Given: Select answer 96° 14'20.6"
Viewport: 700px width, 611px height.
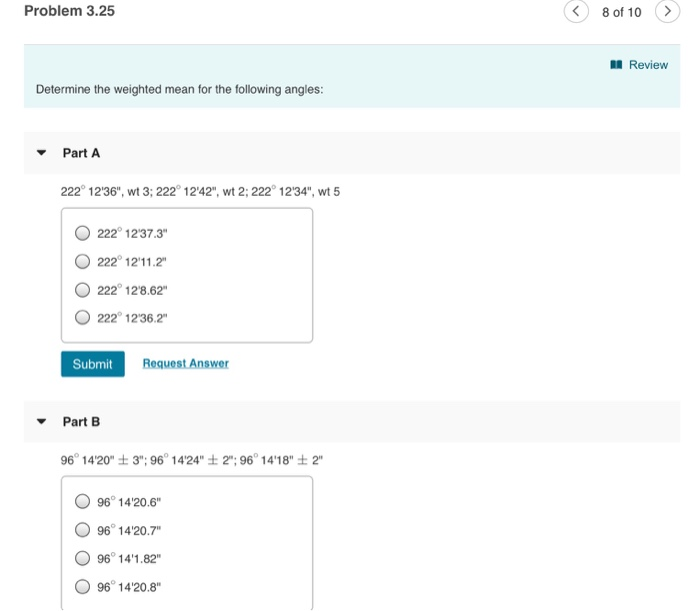Looking at the screenshot, I should click(82, 502).
